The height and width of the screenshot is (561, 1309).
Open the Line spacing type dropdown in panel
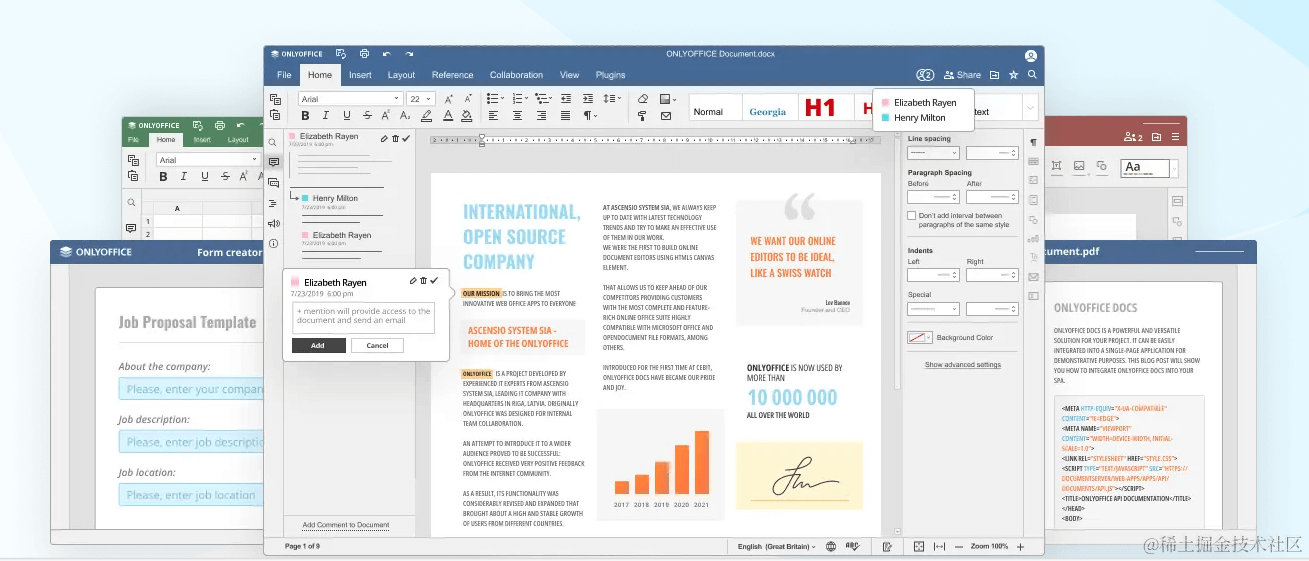933,153
